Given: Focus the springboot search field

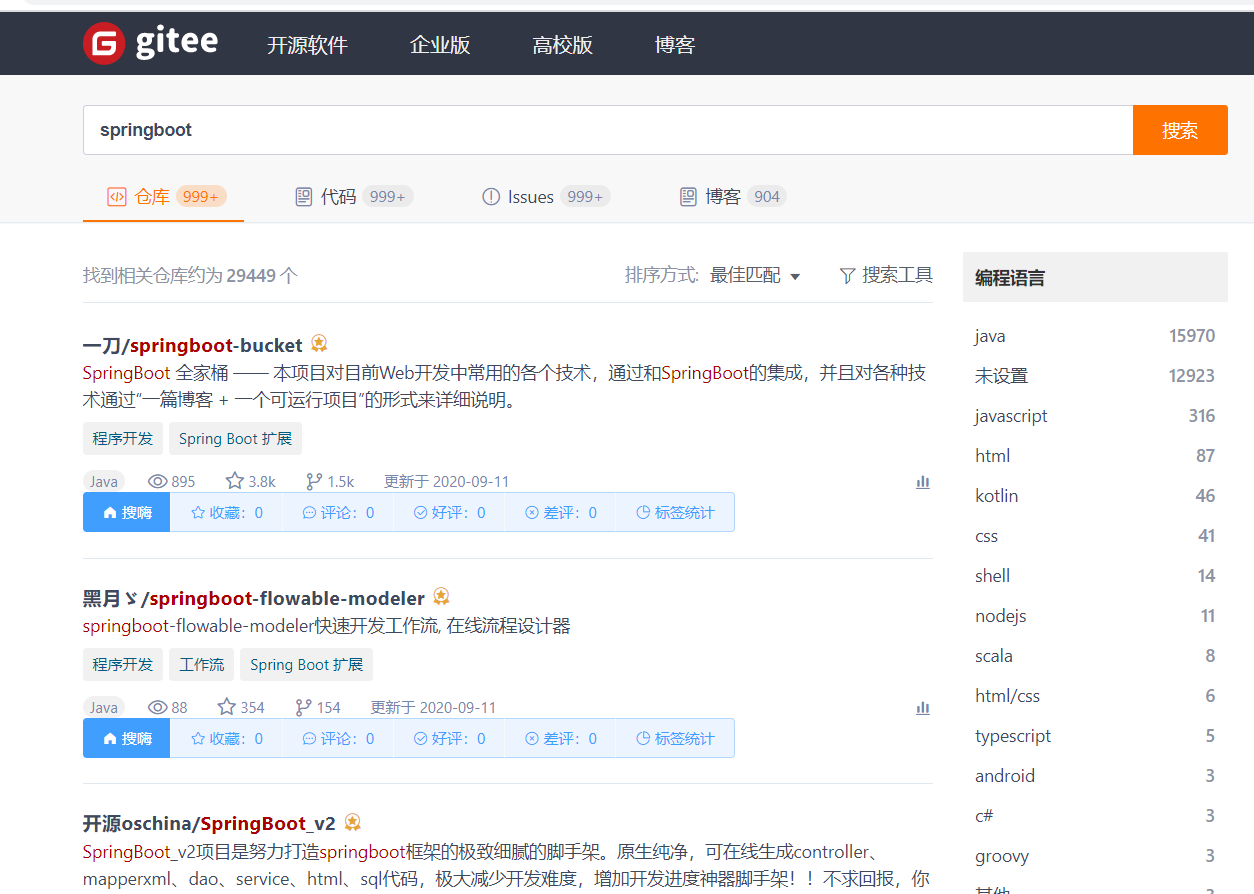Looking at the screenshot, I should click(x=608, y=130).
